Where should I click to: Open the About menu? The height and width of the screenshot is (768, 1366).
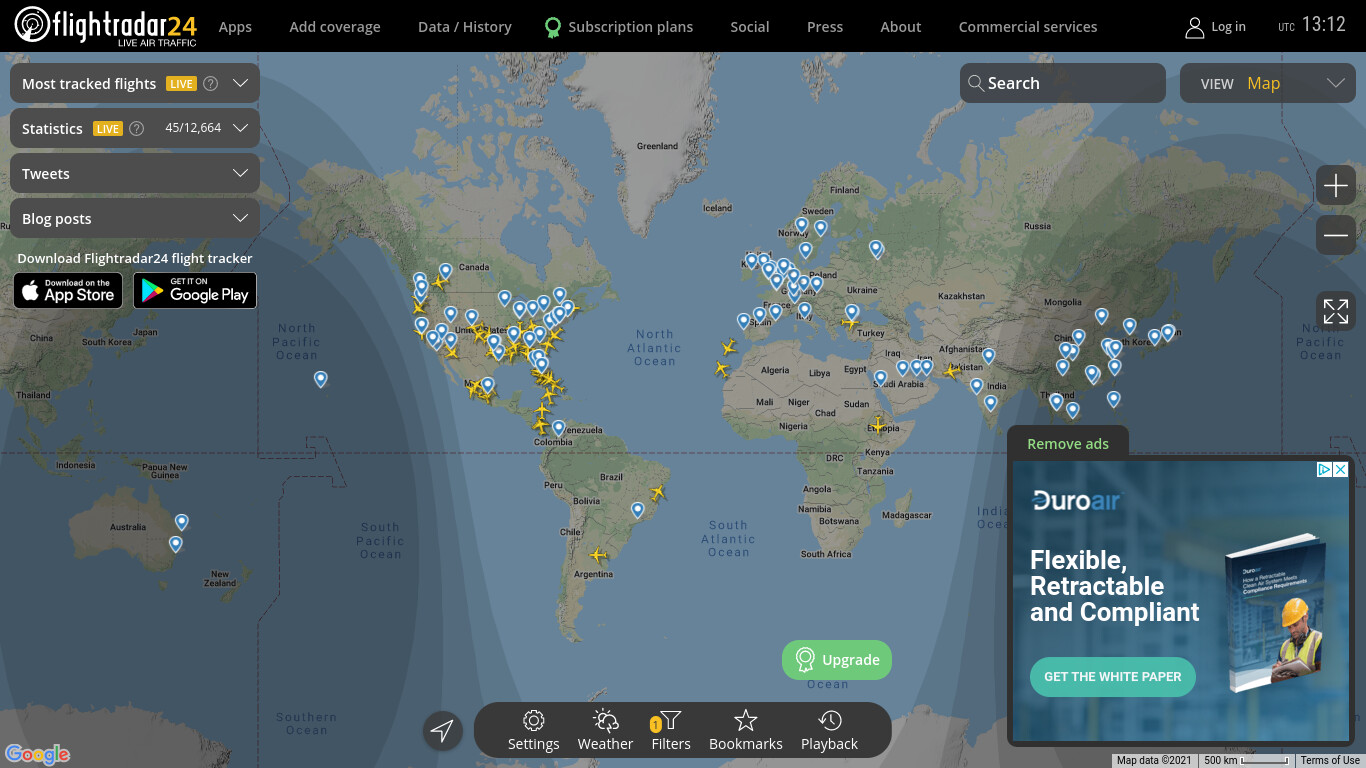point(901,27)
